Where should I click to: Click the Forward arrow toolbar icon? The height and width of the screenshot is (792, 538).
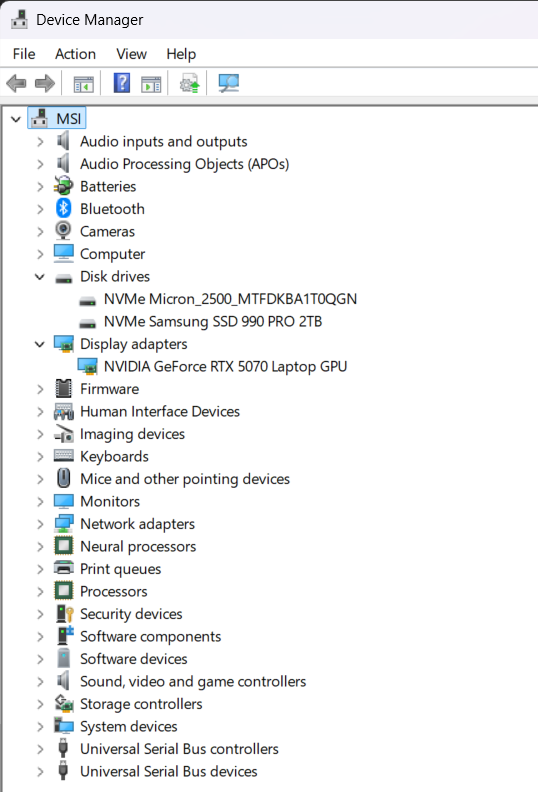point(45,83)
